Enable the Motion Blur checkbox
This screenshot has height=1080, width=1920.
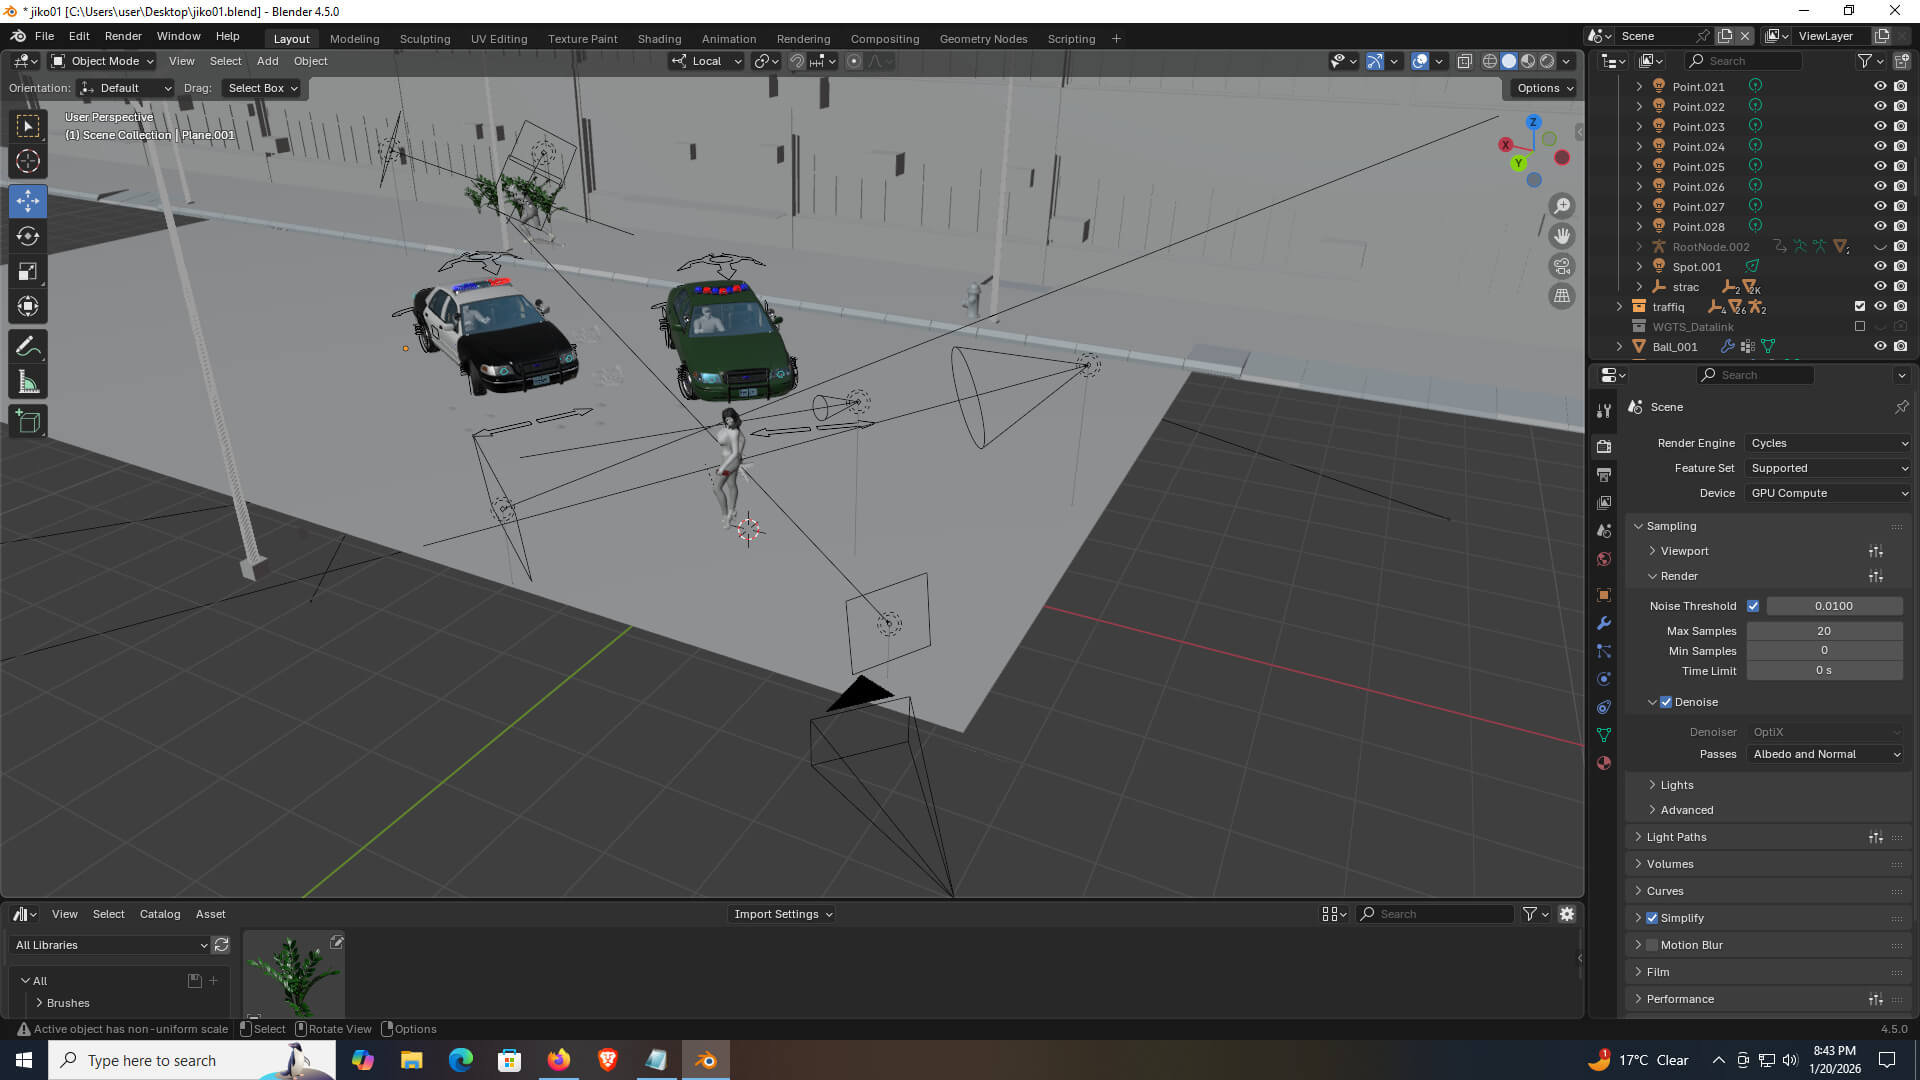1652,945
